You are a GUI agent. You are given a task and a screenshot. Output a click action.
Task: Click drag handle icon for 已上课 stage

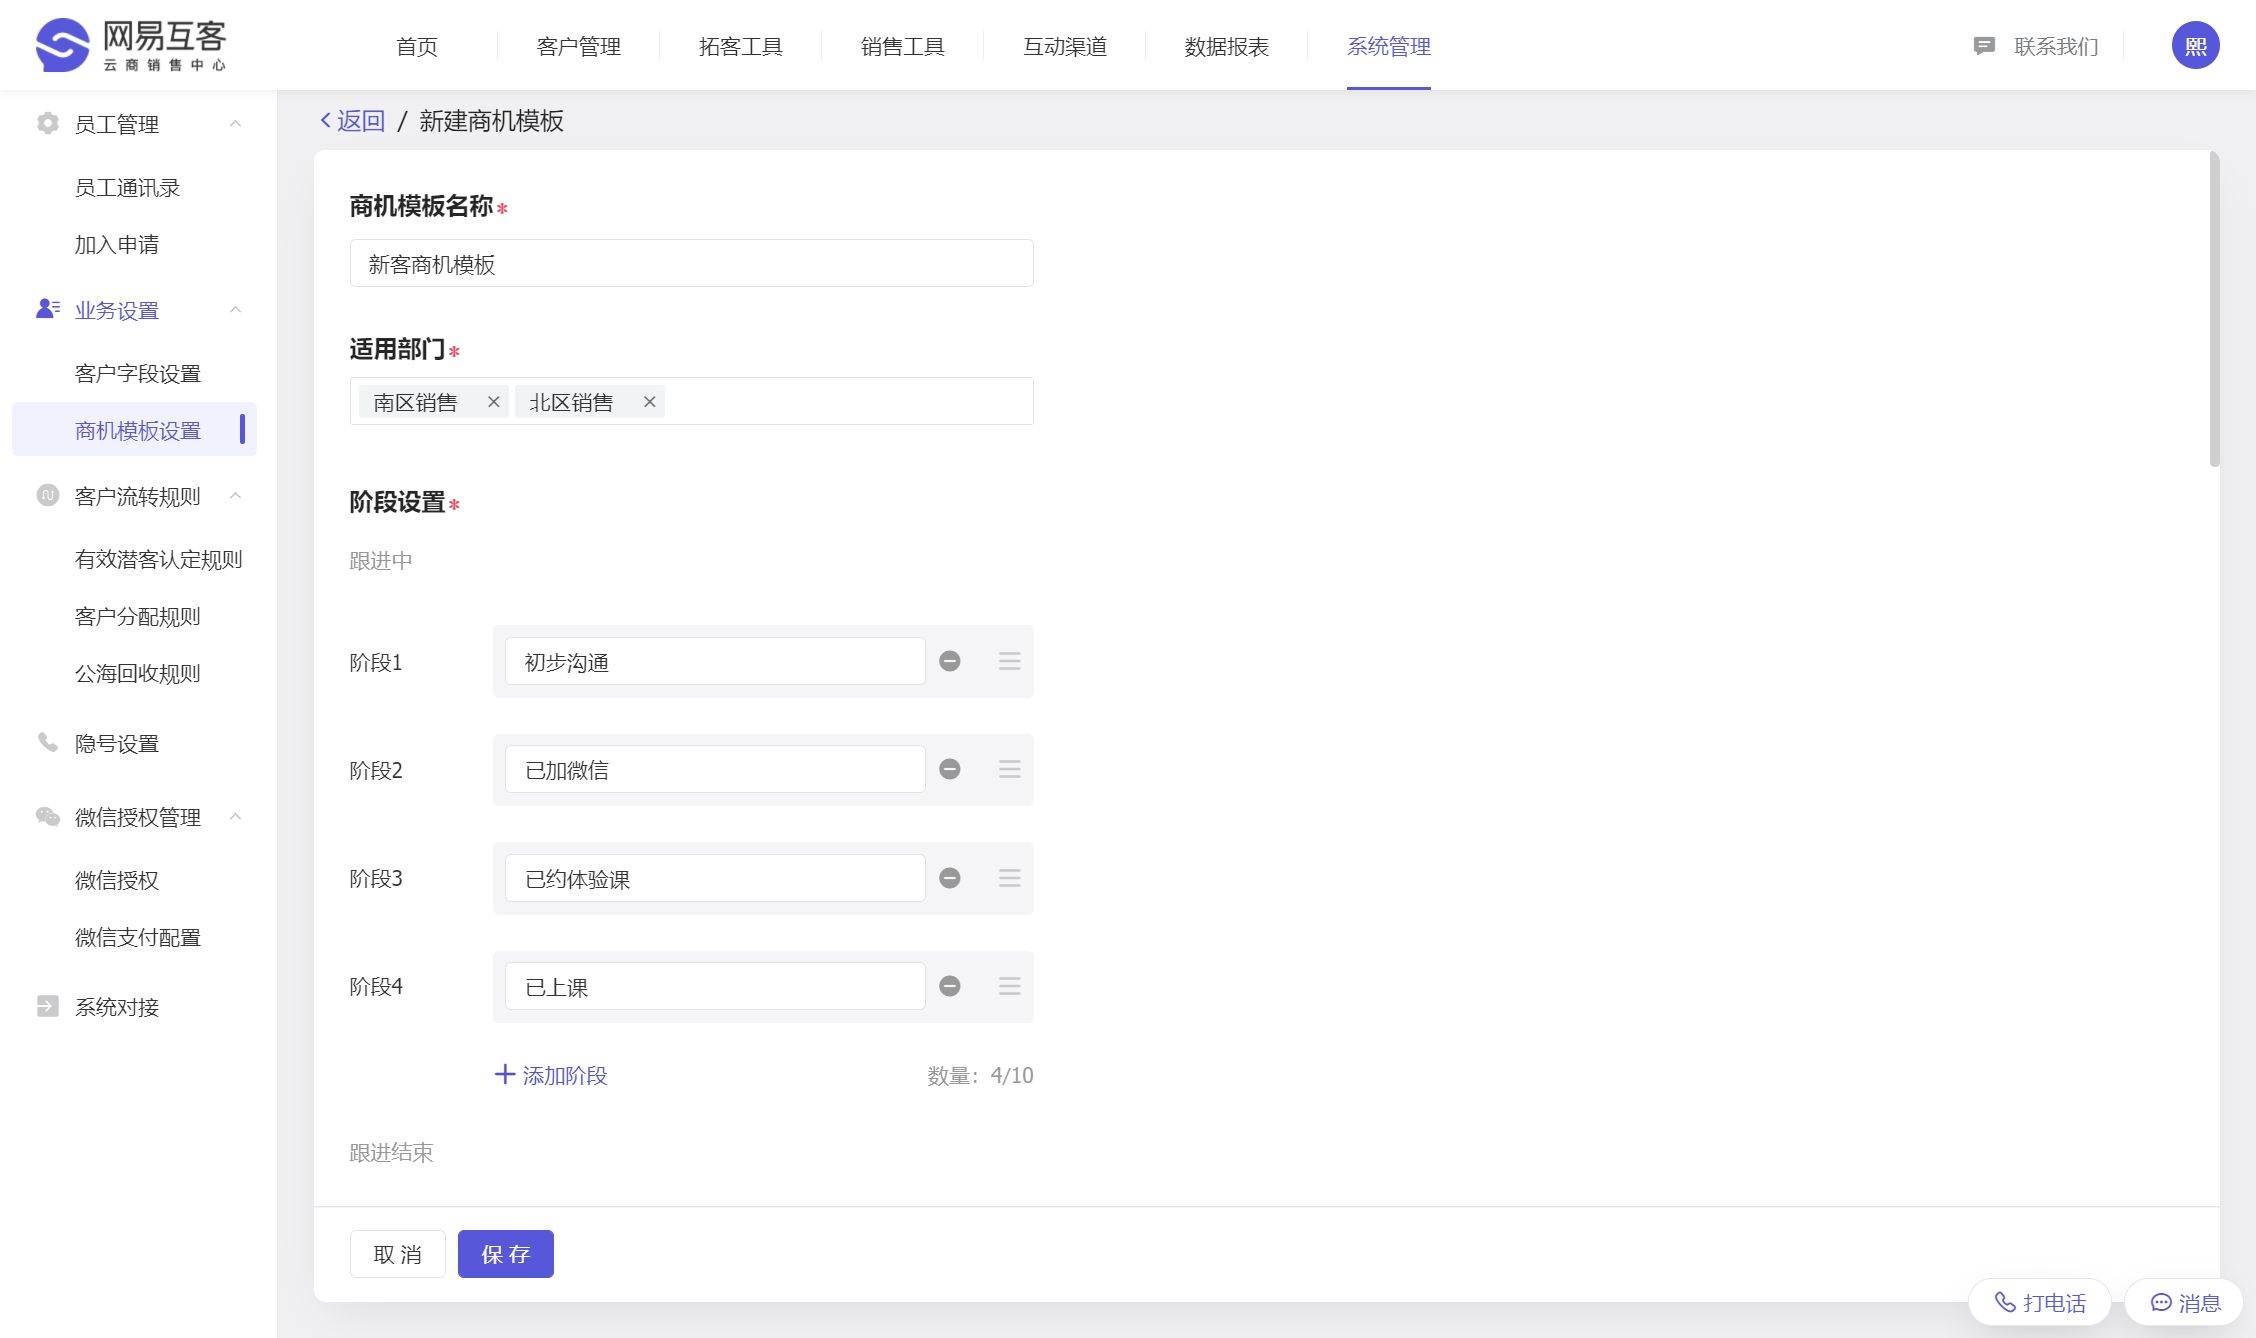pos(1009,986)
